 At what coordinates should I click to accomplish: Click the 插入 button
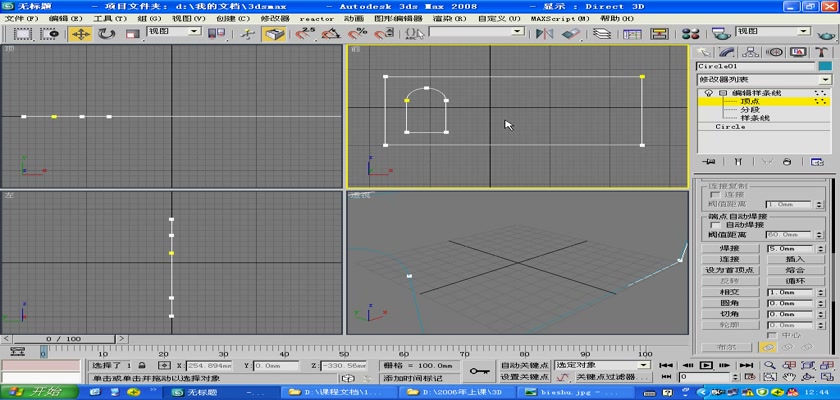[794, 259]
